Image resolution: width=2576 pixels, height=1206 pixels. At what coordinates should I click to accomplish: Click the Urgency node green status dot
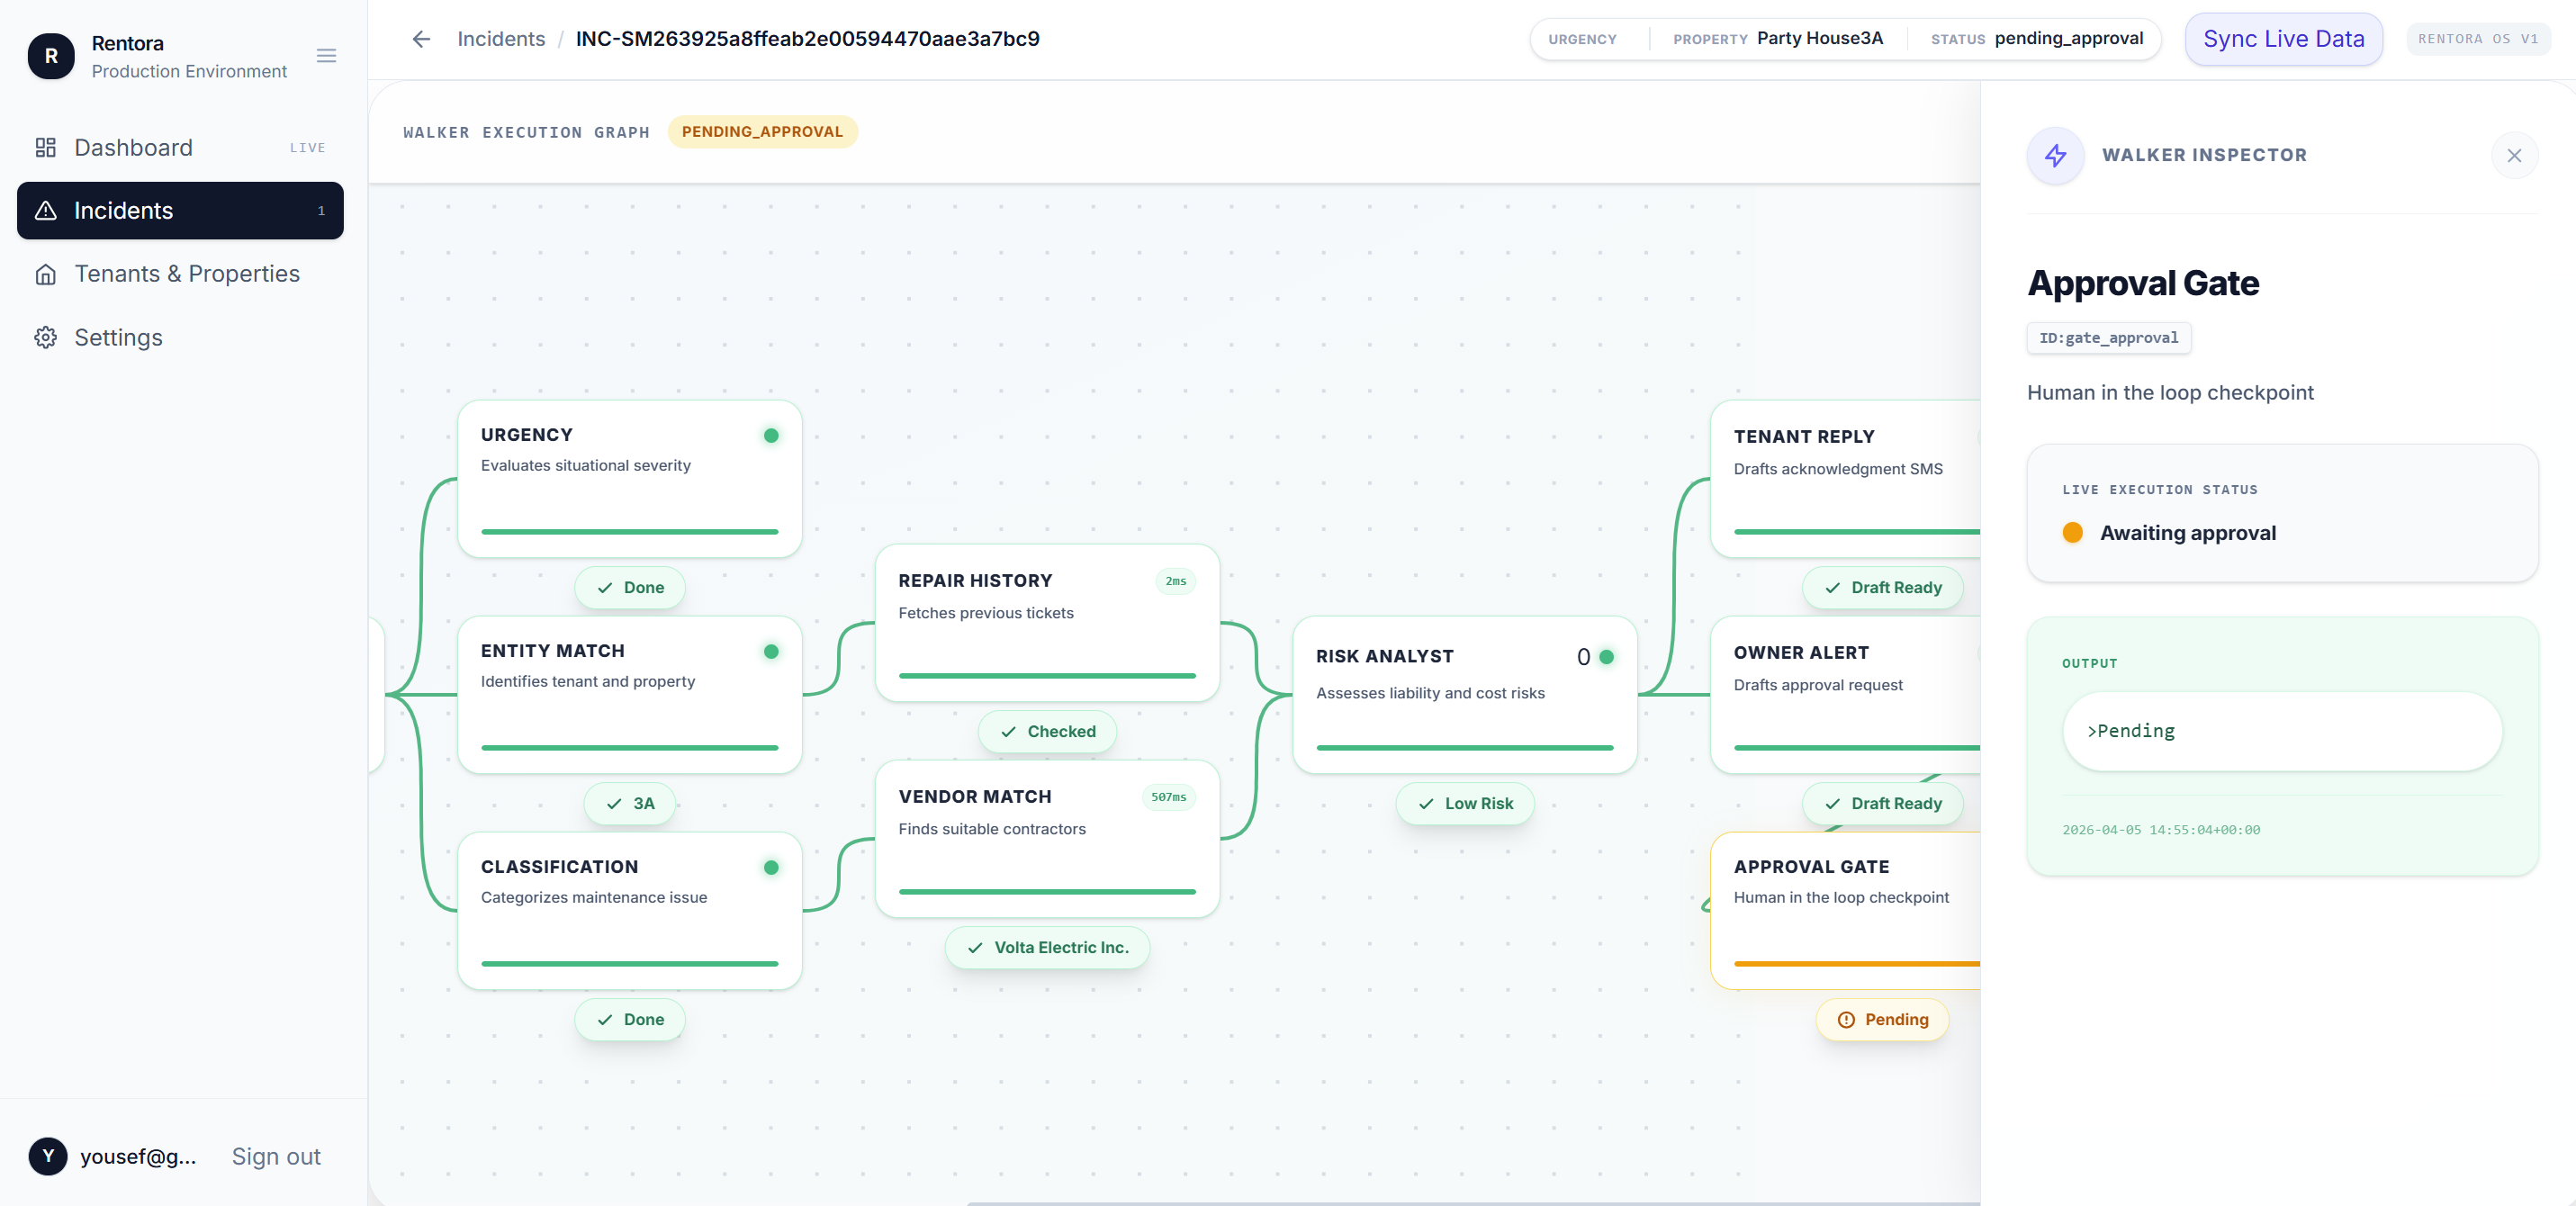[771, 435]
